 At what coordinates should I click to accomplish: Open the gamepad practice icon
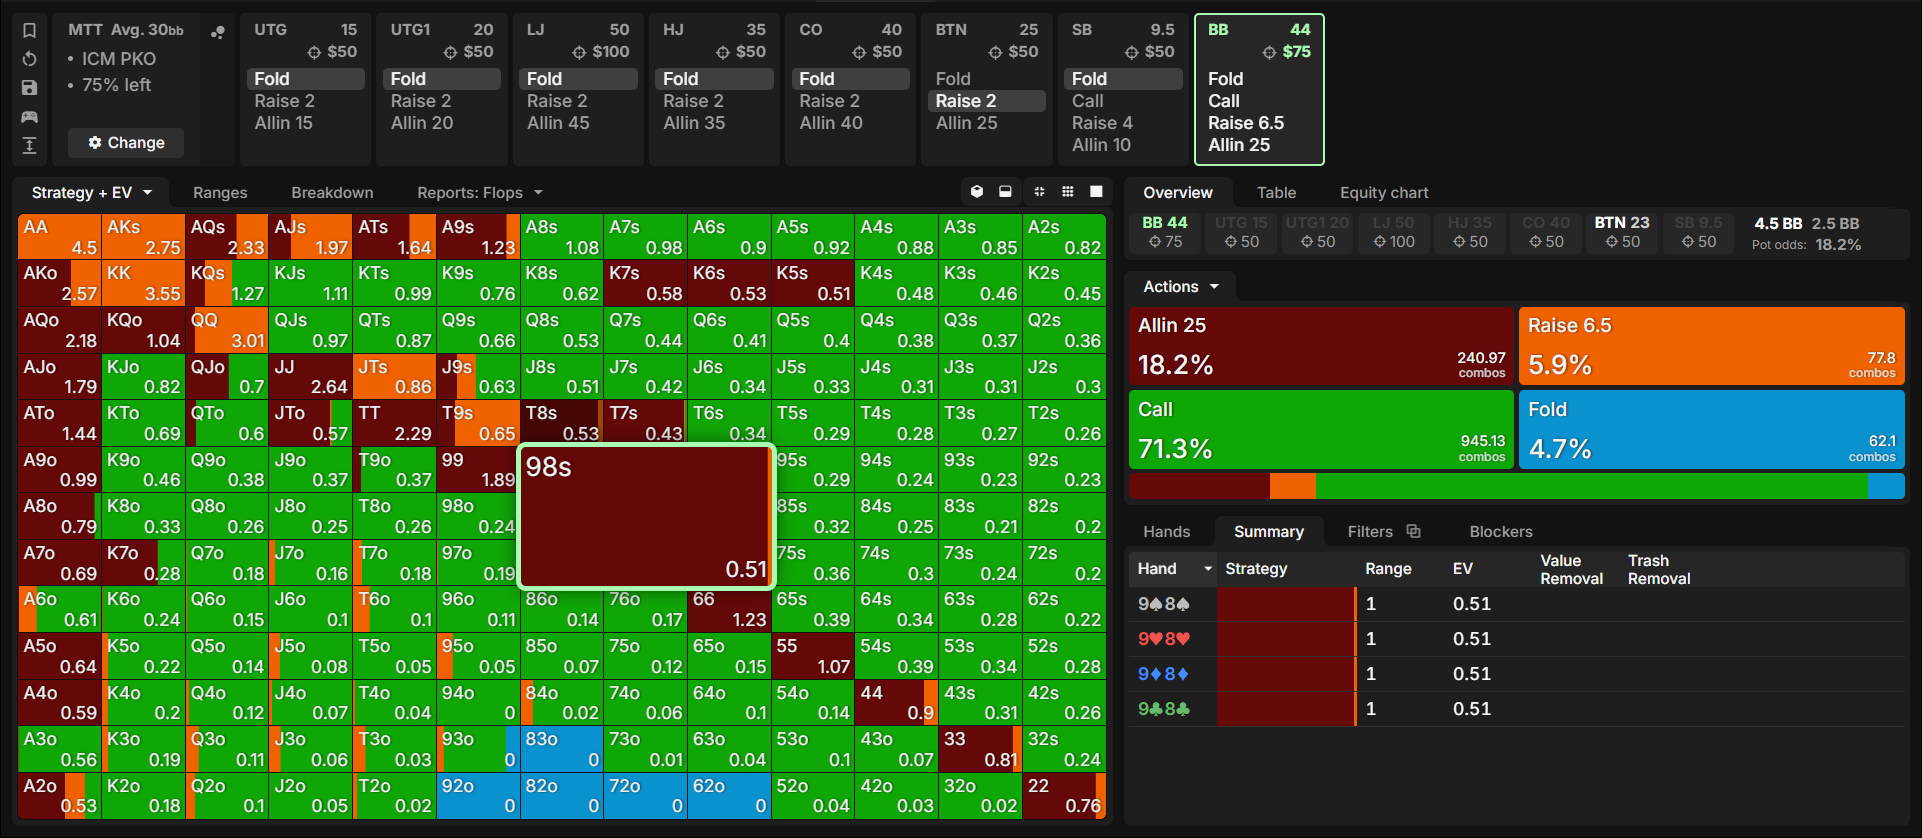30,117
